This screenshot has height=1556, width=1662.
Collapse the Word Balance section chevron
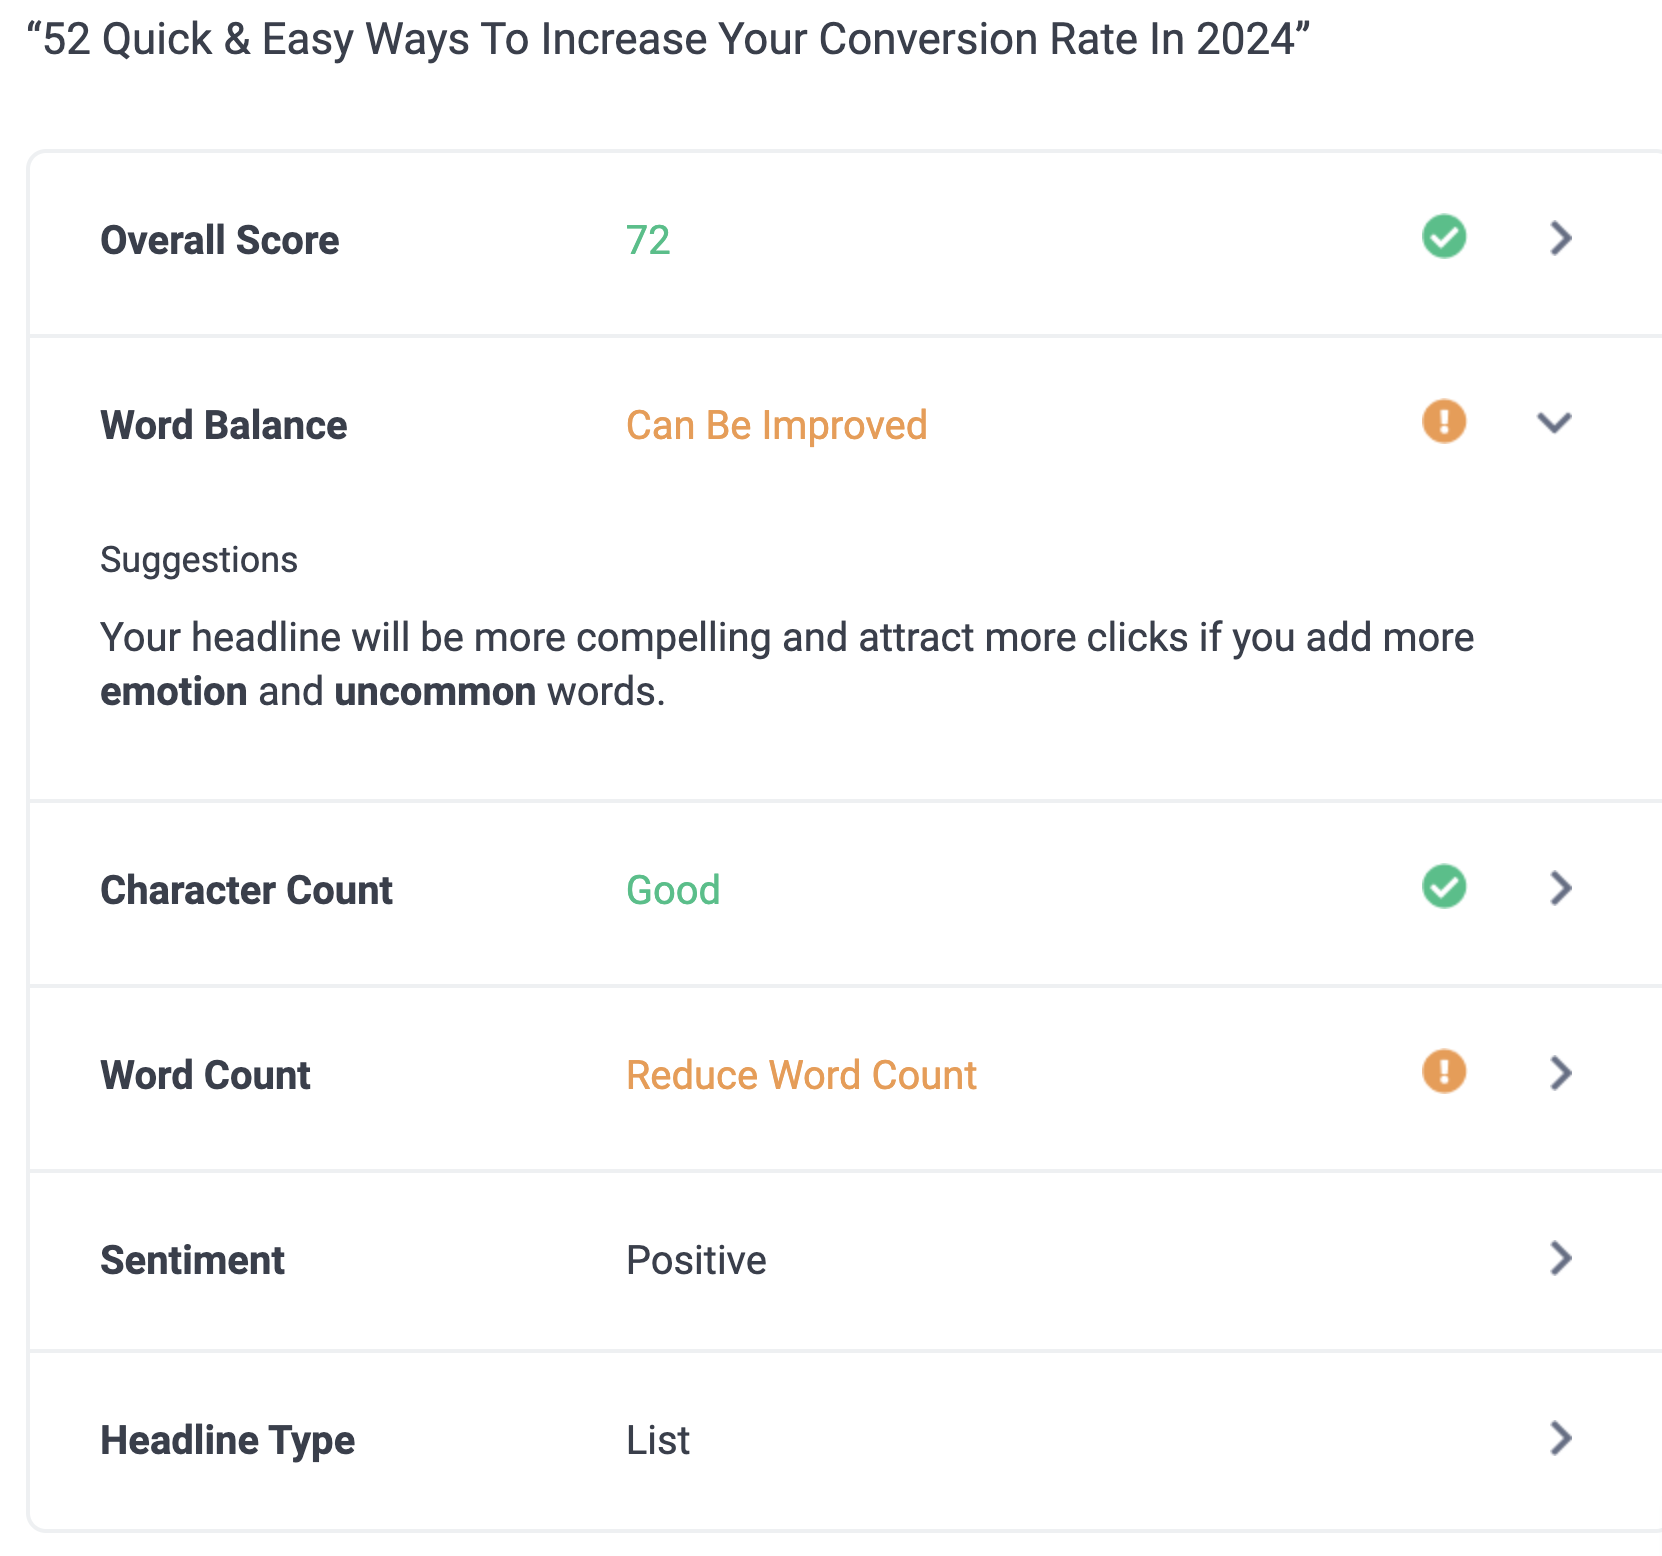[1554, 423]
